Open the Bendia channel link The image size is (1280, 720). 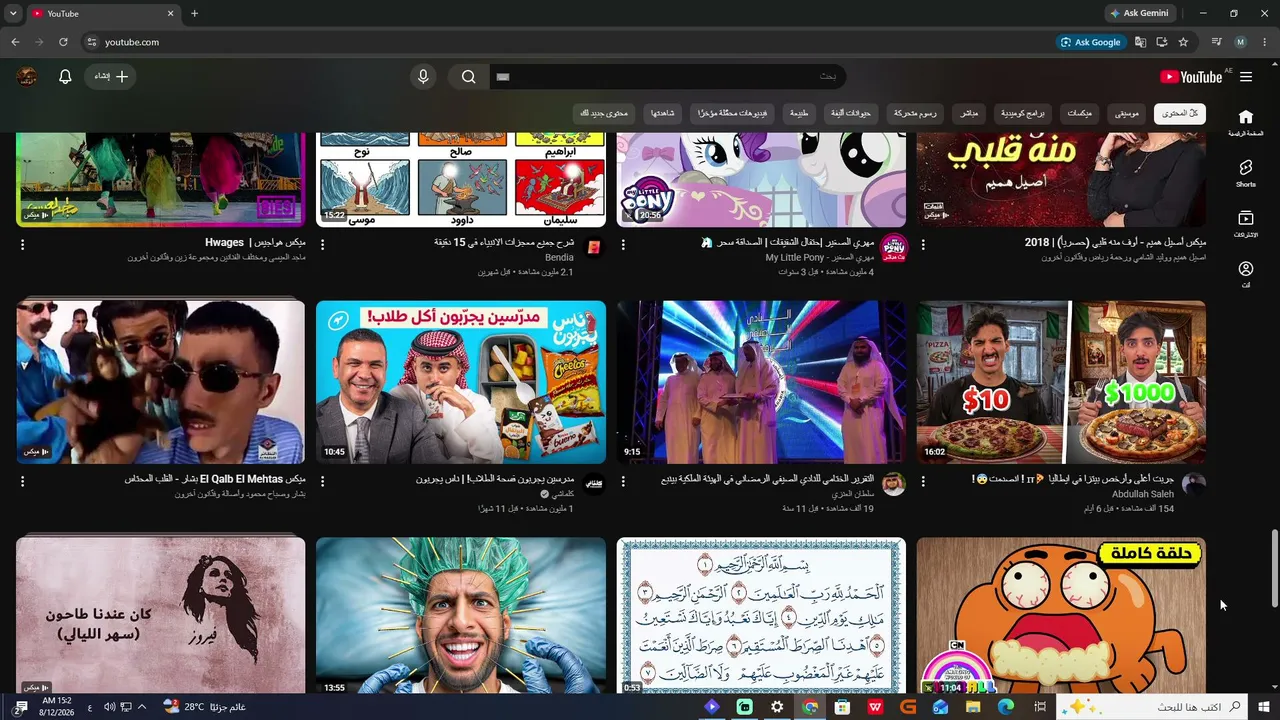(559, 258)
